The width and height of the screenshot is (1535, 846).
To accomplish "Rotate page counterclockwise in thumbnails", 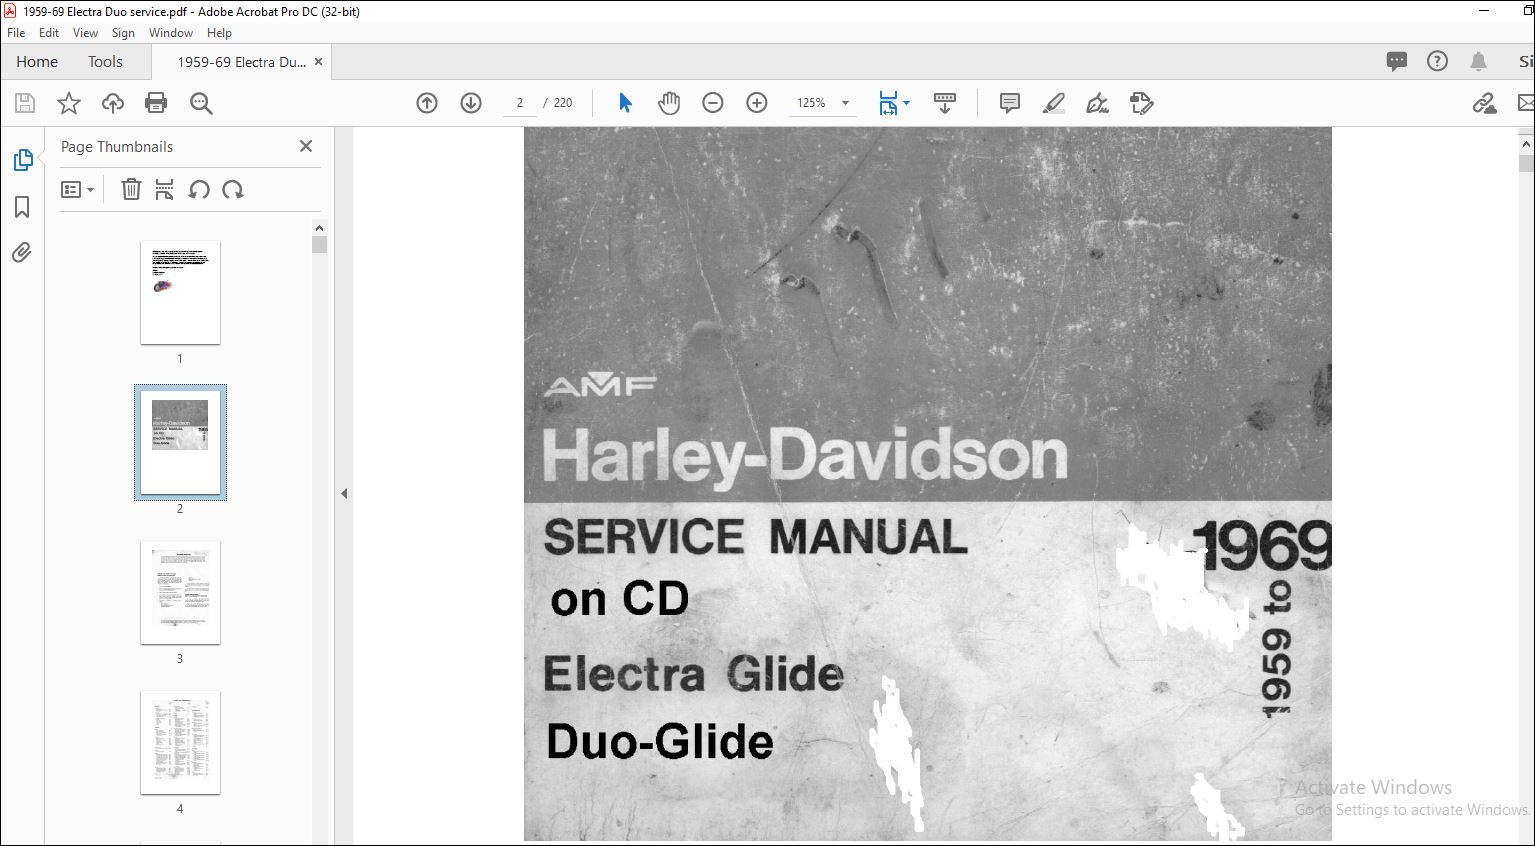I will tap(199, 189).
